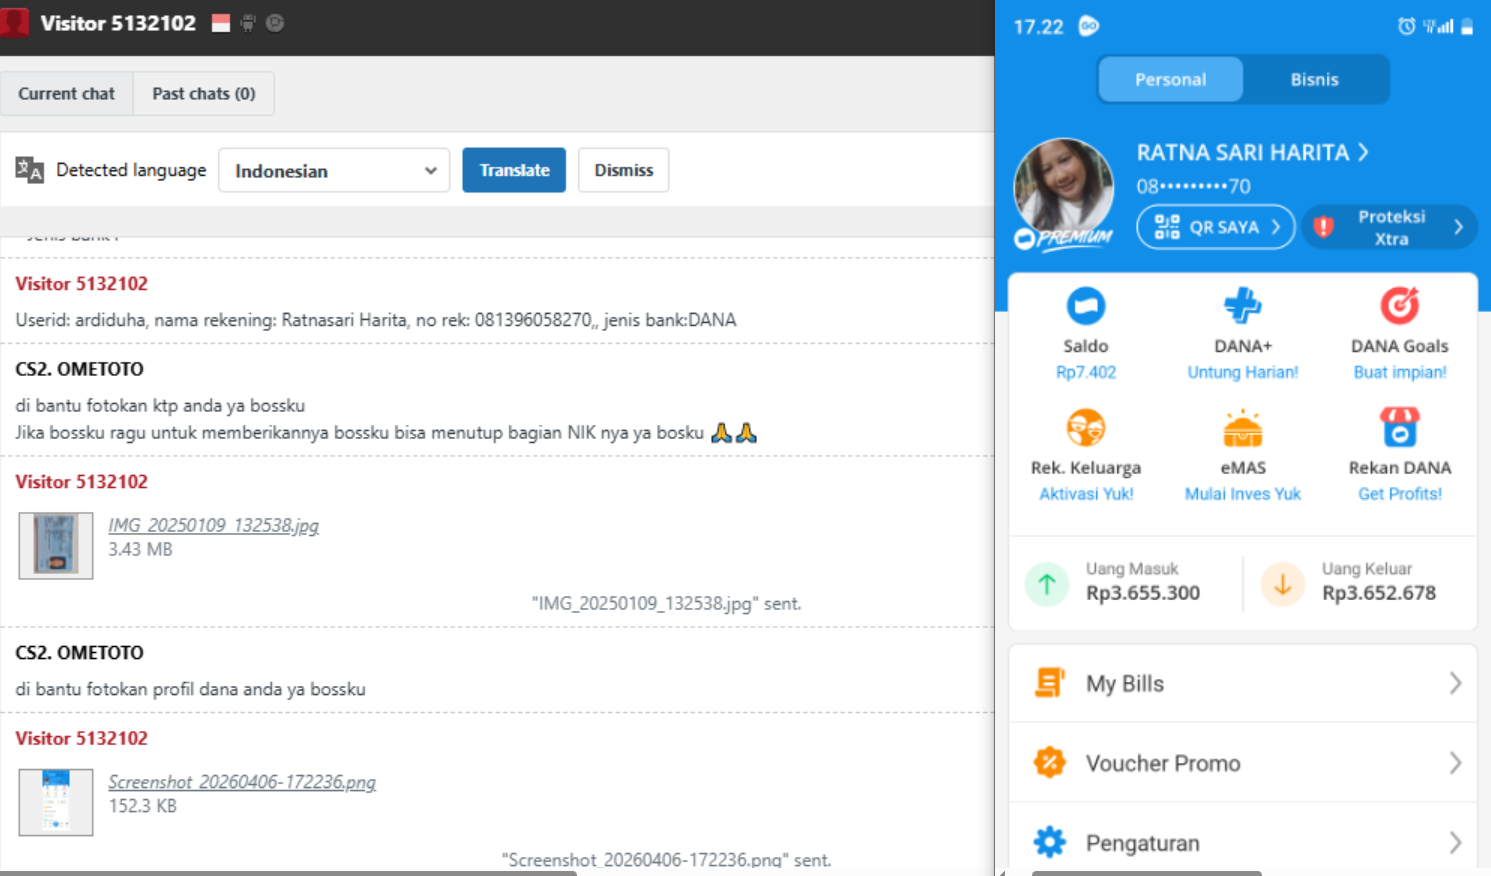Click message "di bantu fotokan ktp anda ya bossku"

click(160, 405)
